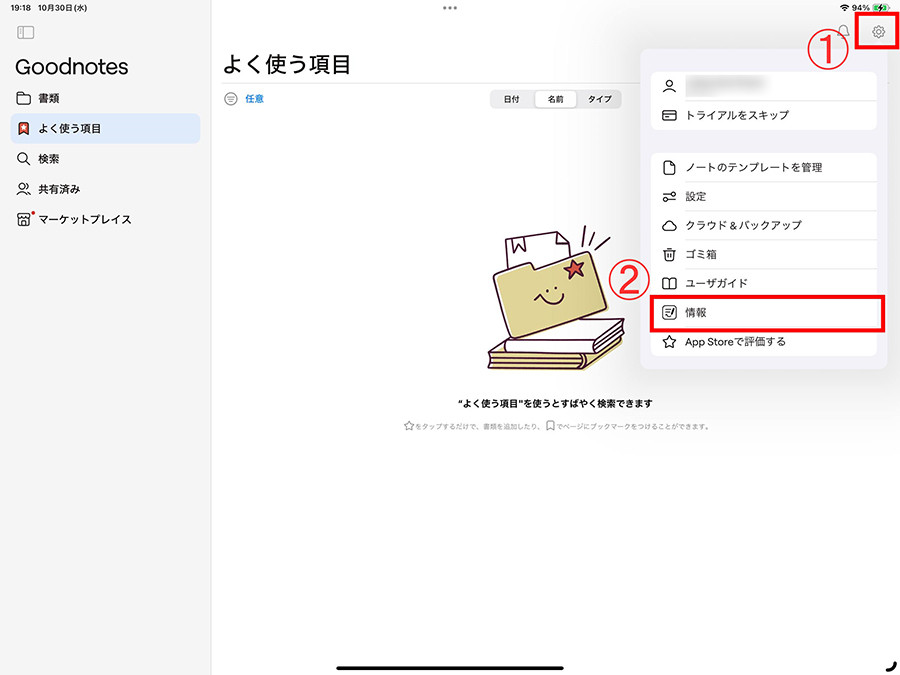The image size is (900, 675).
Task: Select 情報 menu item
Action: tap(763, 312)
